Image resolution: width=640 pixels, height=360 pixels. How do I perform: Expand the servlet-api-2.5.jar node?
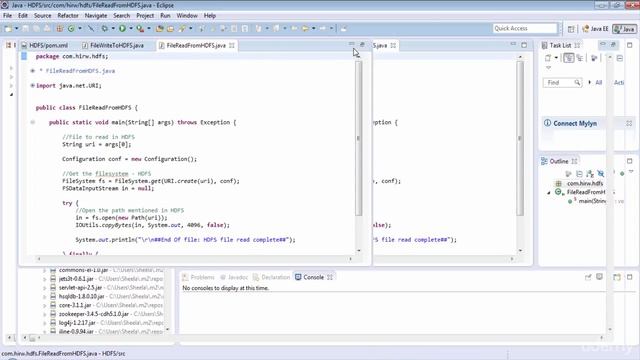44,288
